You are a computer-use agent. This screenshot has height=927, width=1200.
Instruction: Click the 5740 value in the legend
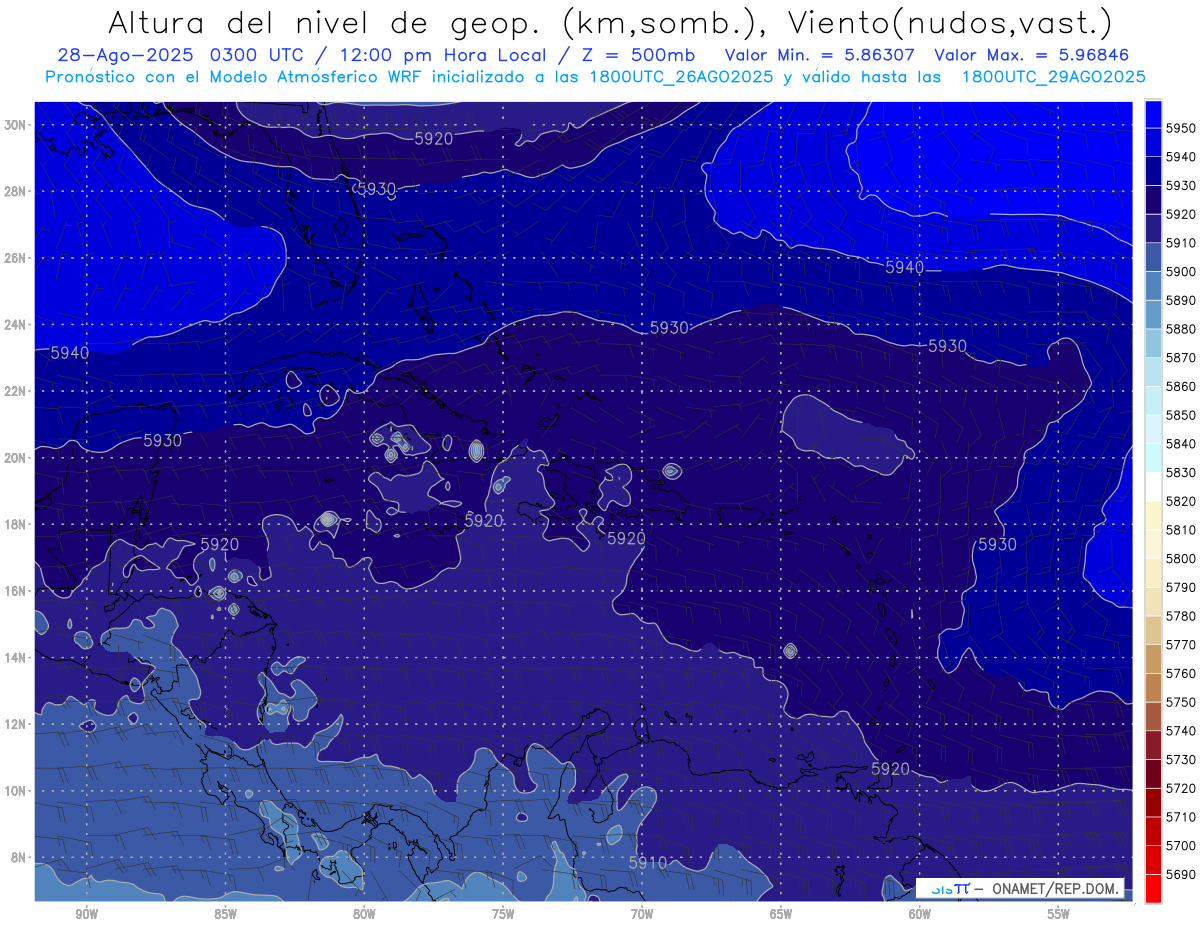click(1181, 731)
